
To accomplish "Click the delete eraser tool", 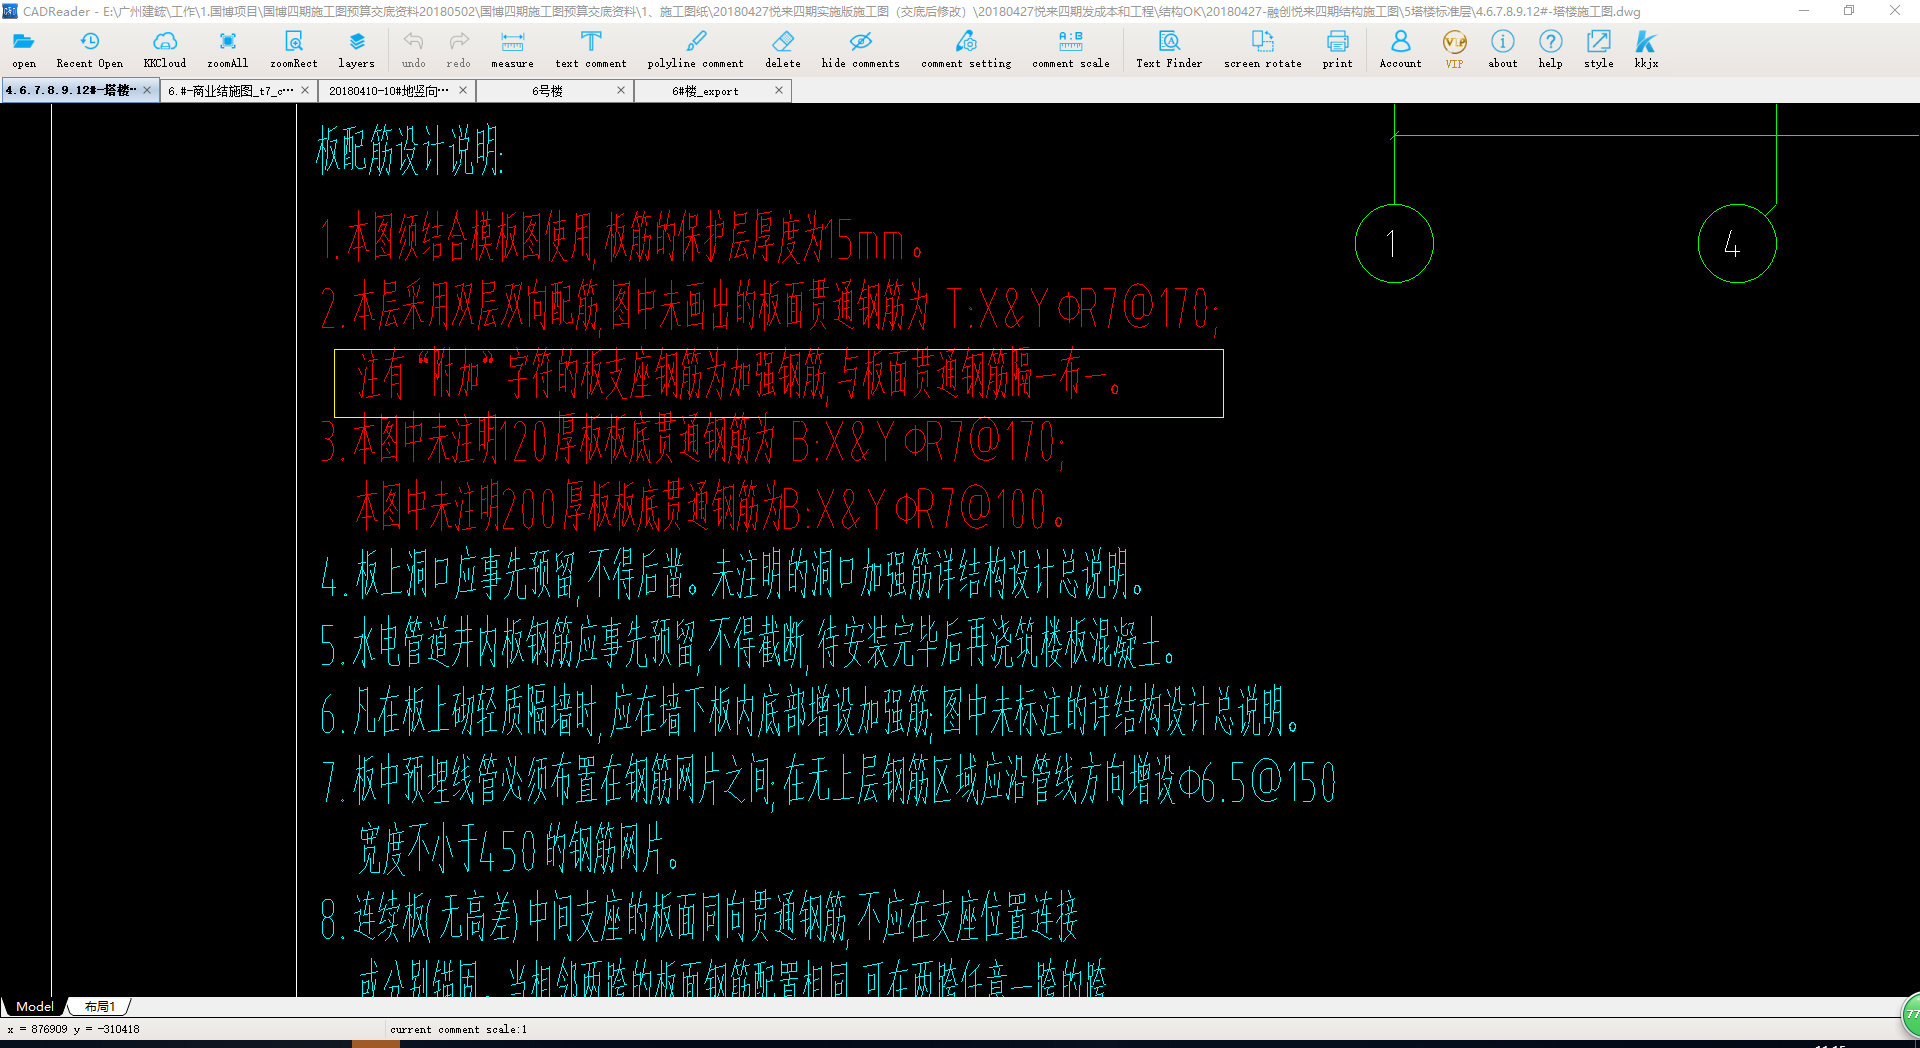I will (x=783, y=49).
